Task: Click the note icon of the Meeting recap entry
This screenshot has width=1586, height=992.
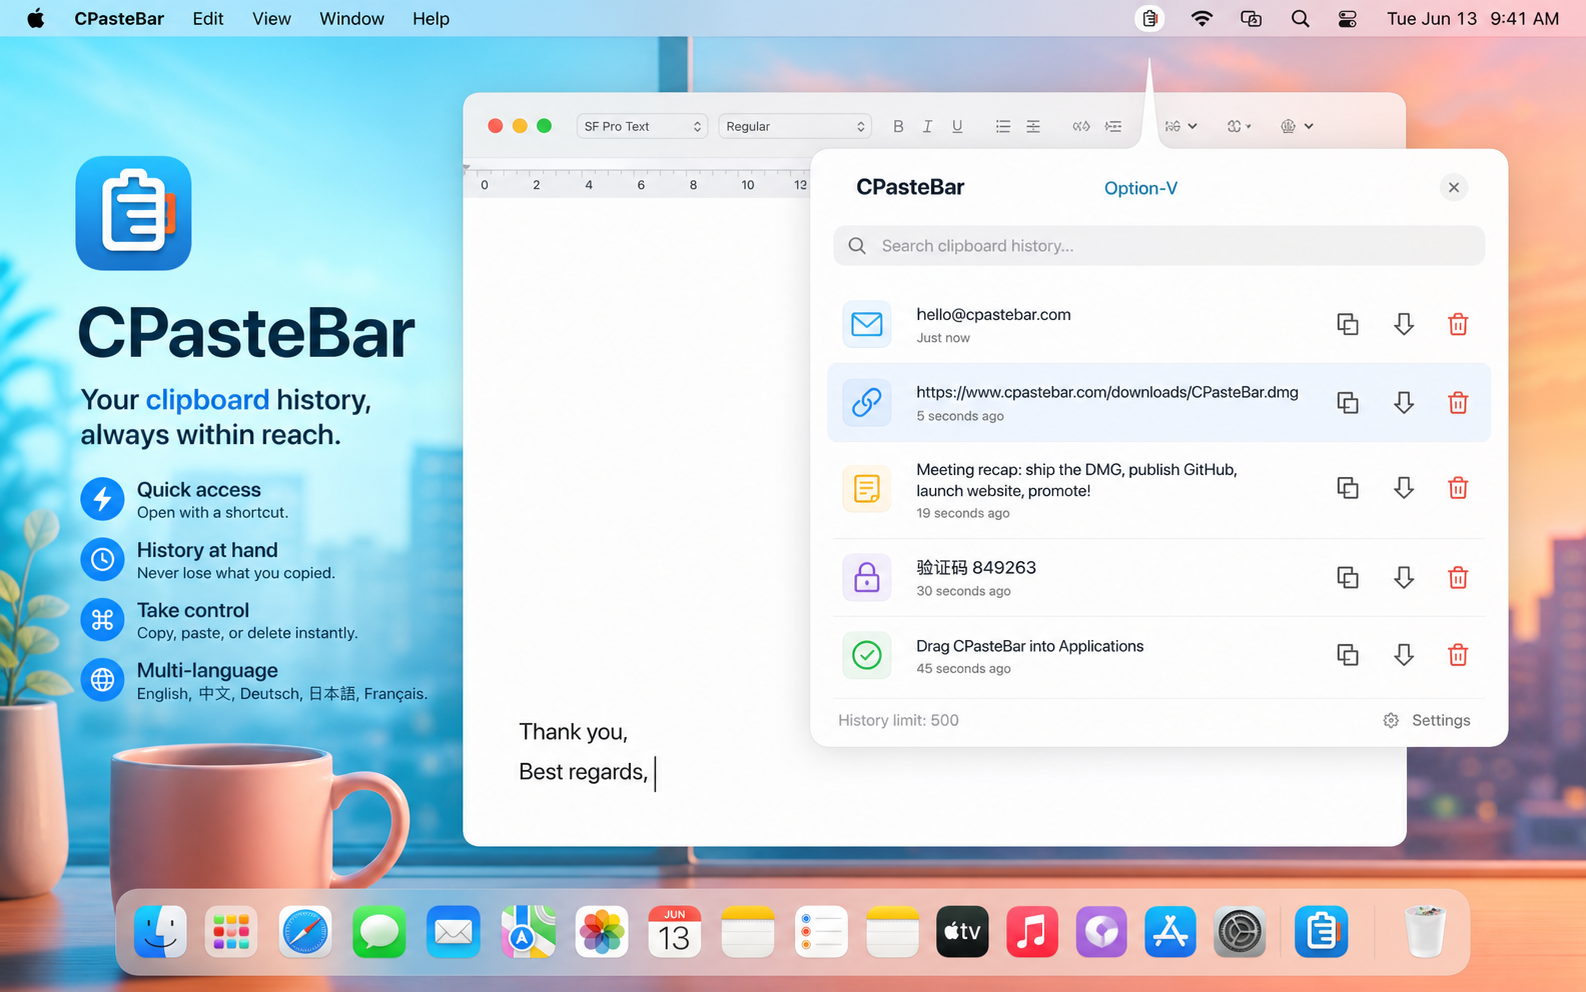Action: tap(867, 488)
